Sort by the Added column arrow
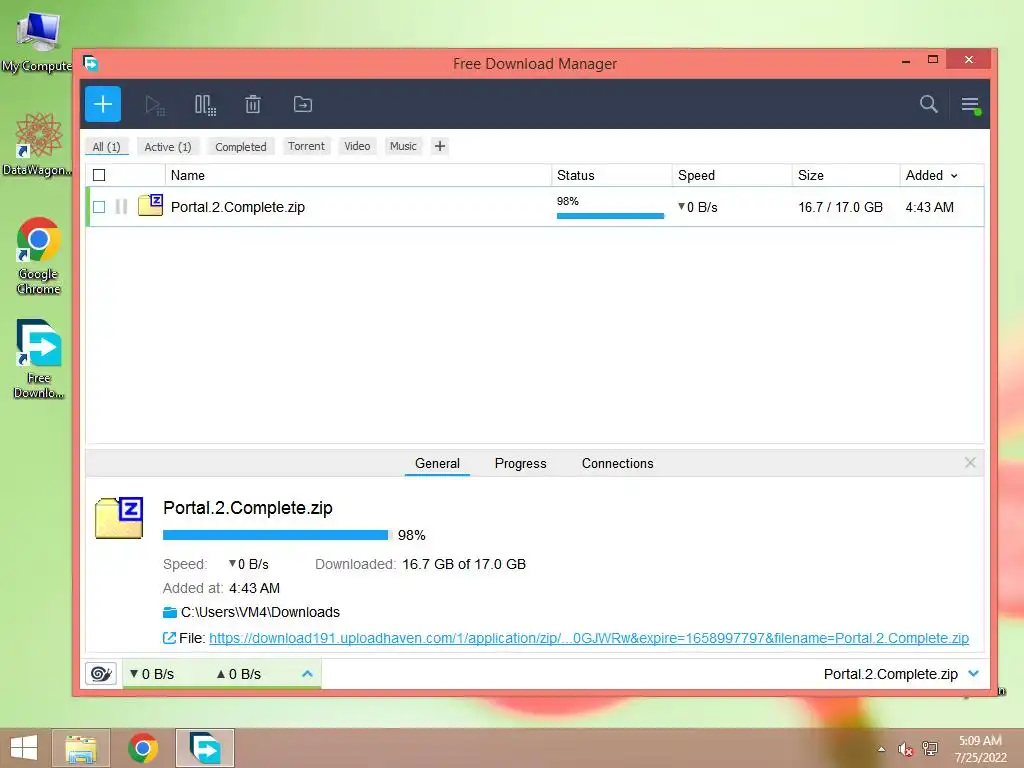The height and width of the screenshot is (768, 1024). coord(954,176)
